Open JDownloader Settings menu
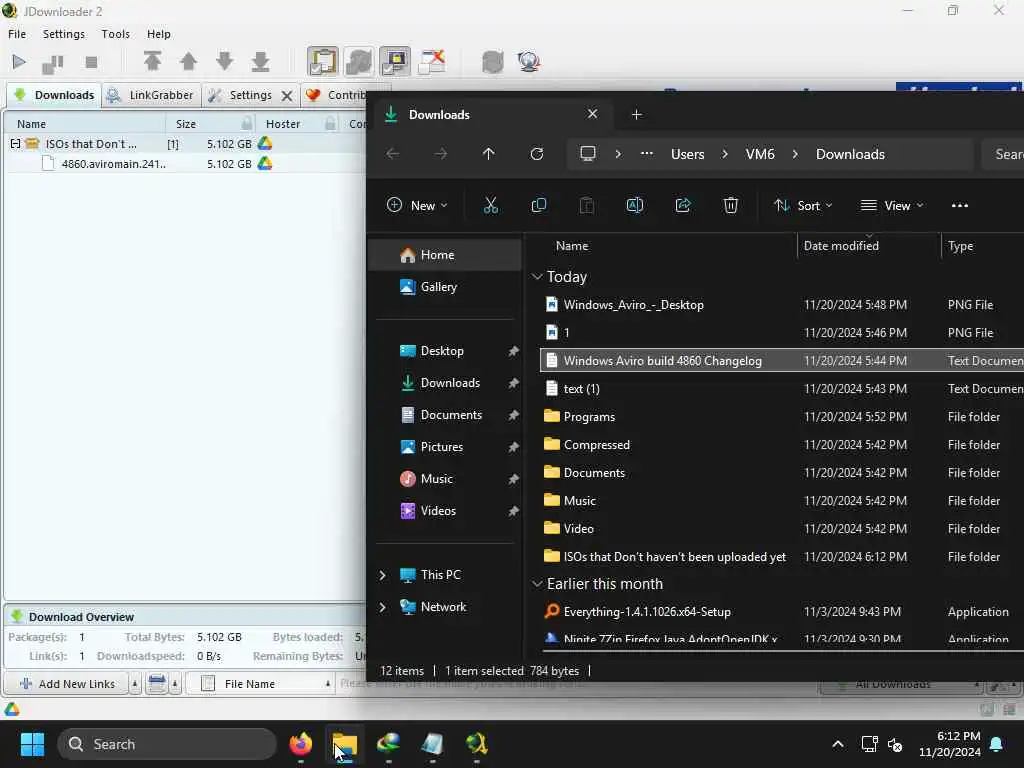Viewport: 1024px width, 768px height. tap(63, 34)
